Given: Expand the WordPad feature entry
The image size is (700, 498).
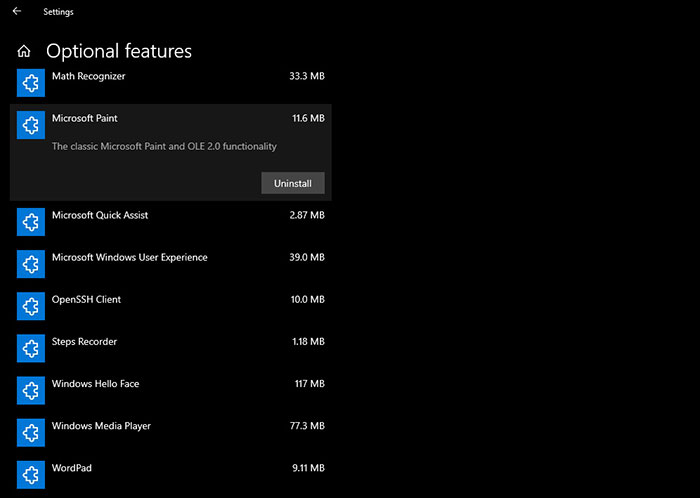Looking at the screenshot, I should pyautogui.click(x=171, y=475).
